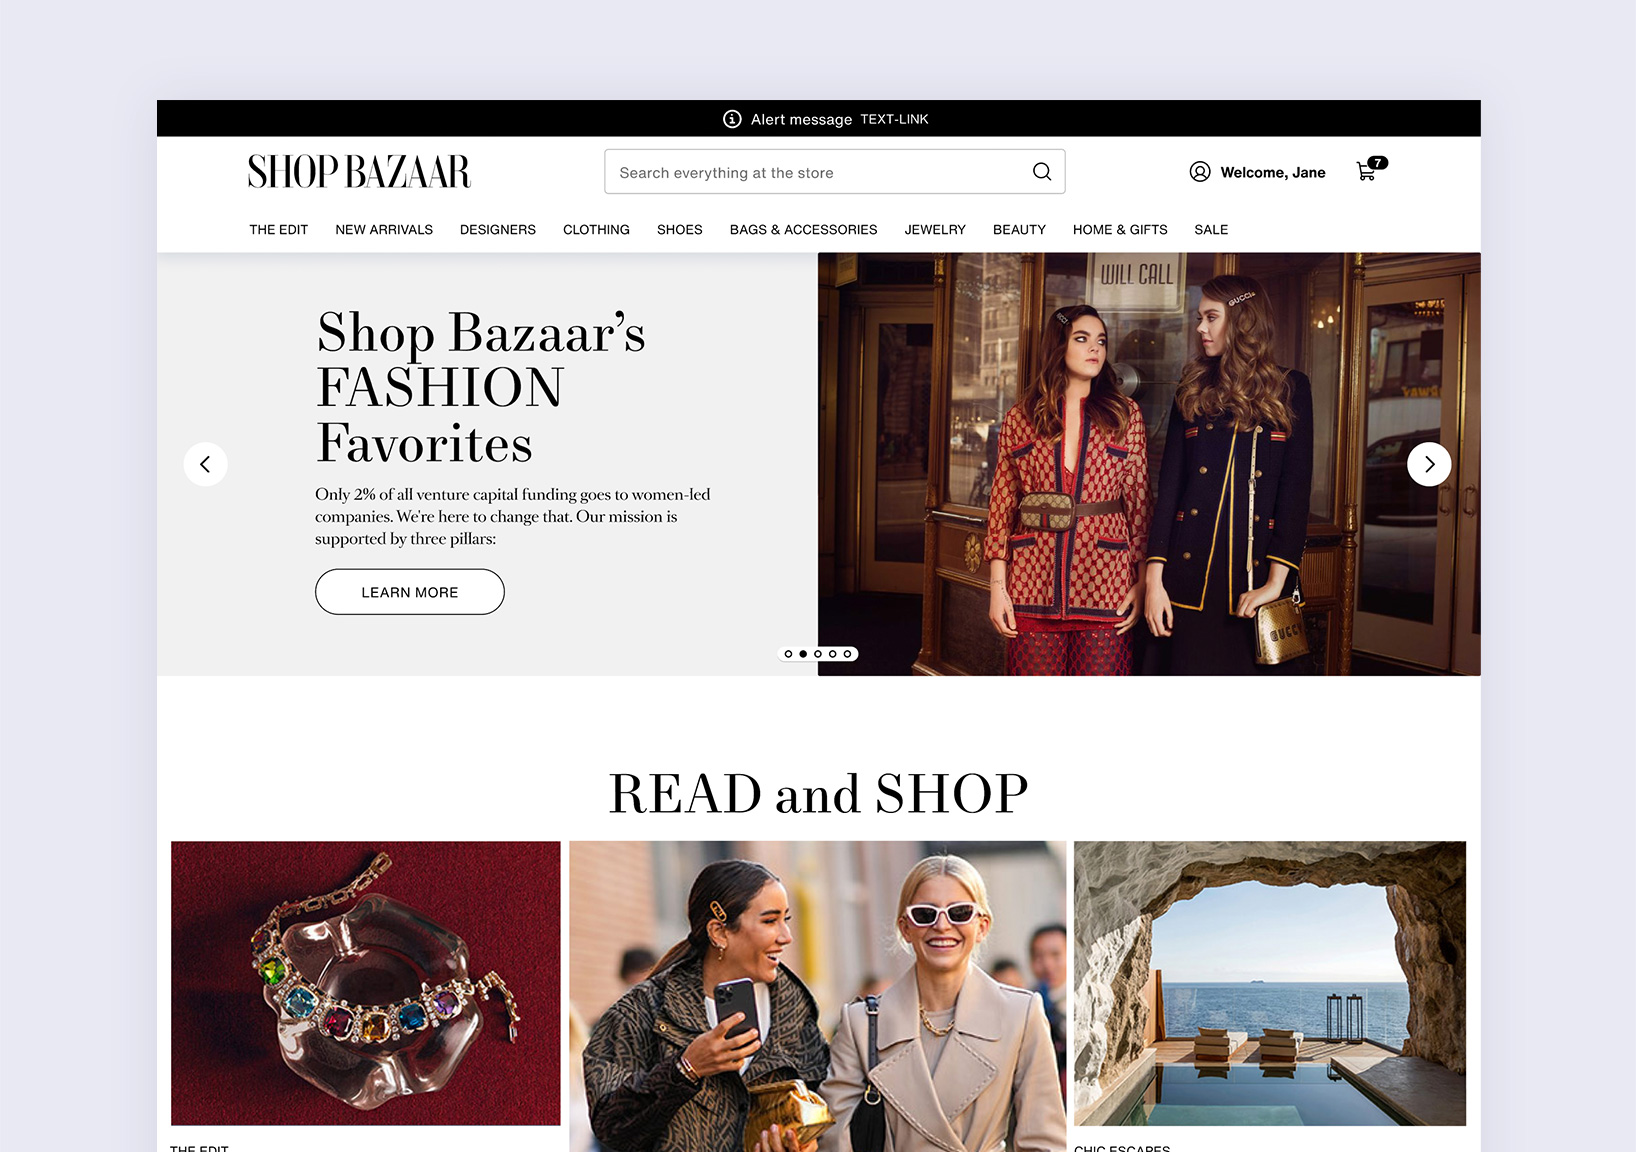Go to New Arrivals section
Screen dimensions: 1636x1152
[x=384, y=230]
